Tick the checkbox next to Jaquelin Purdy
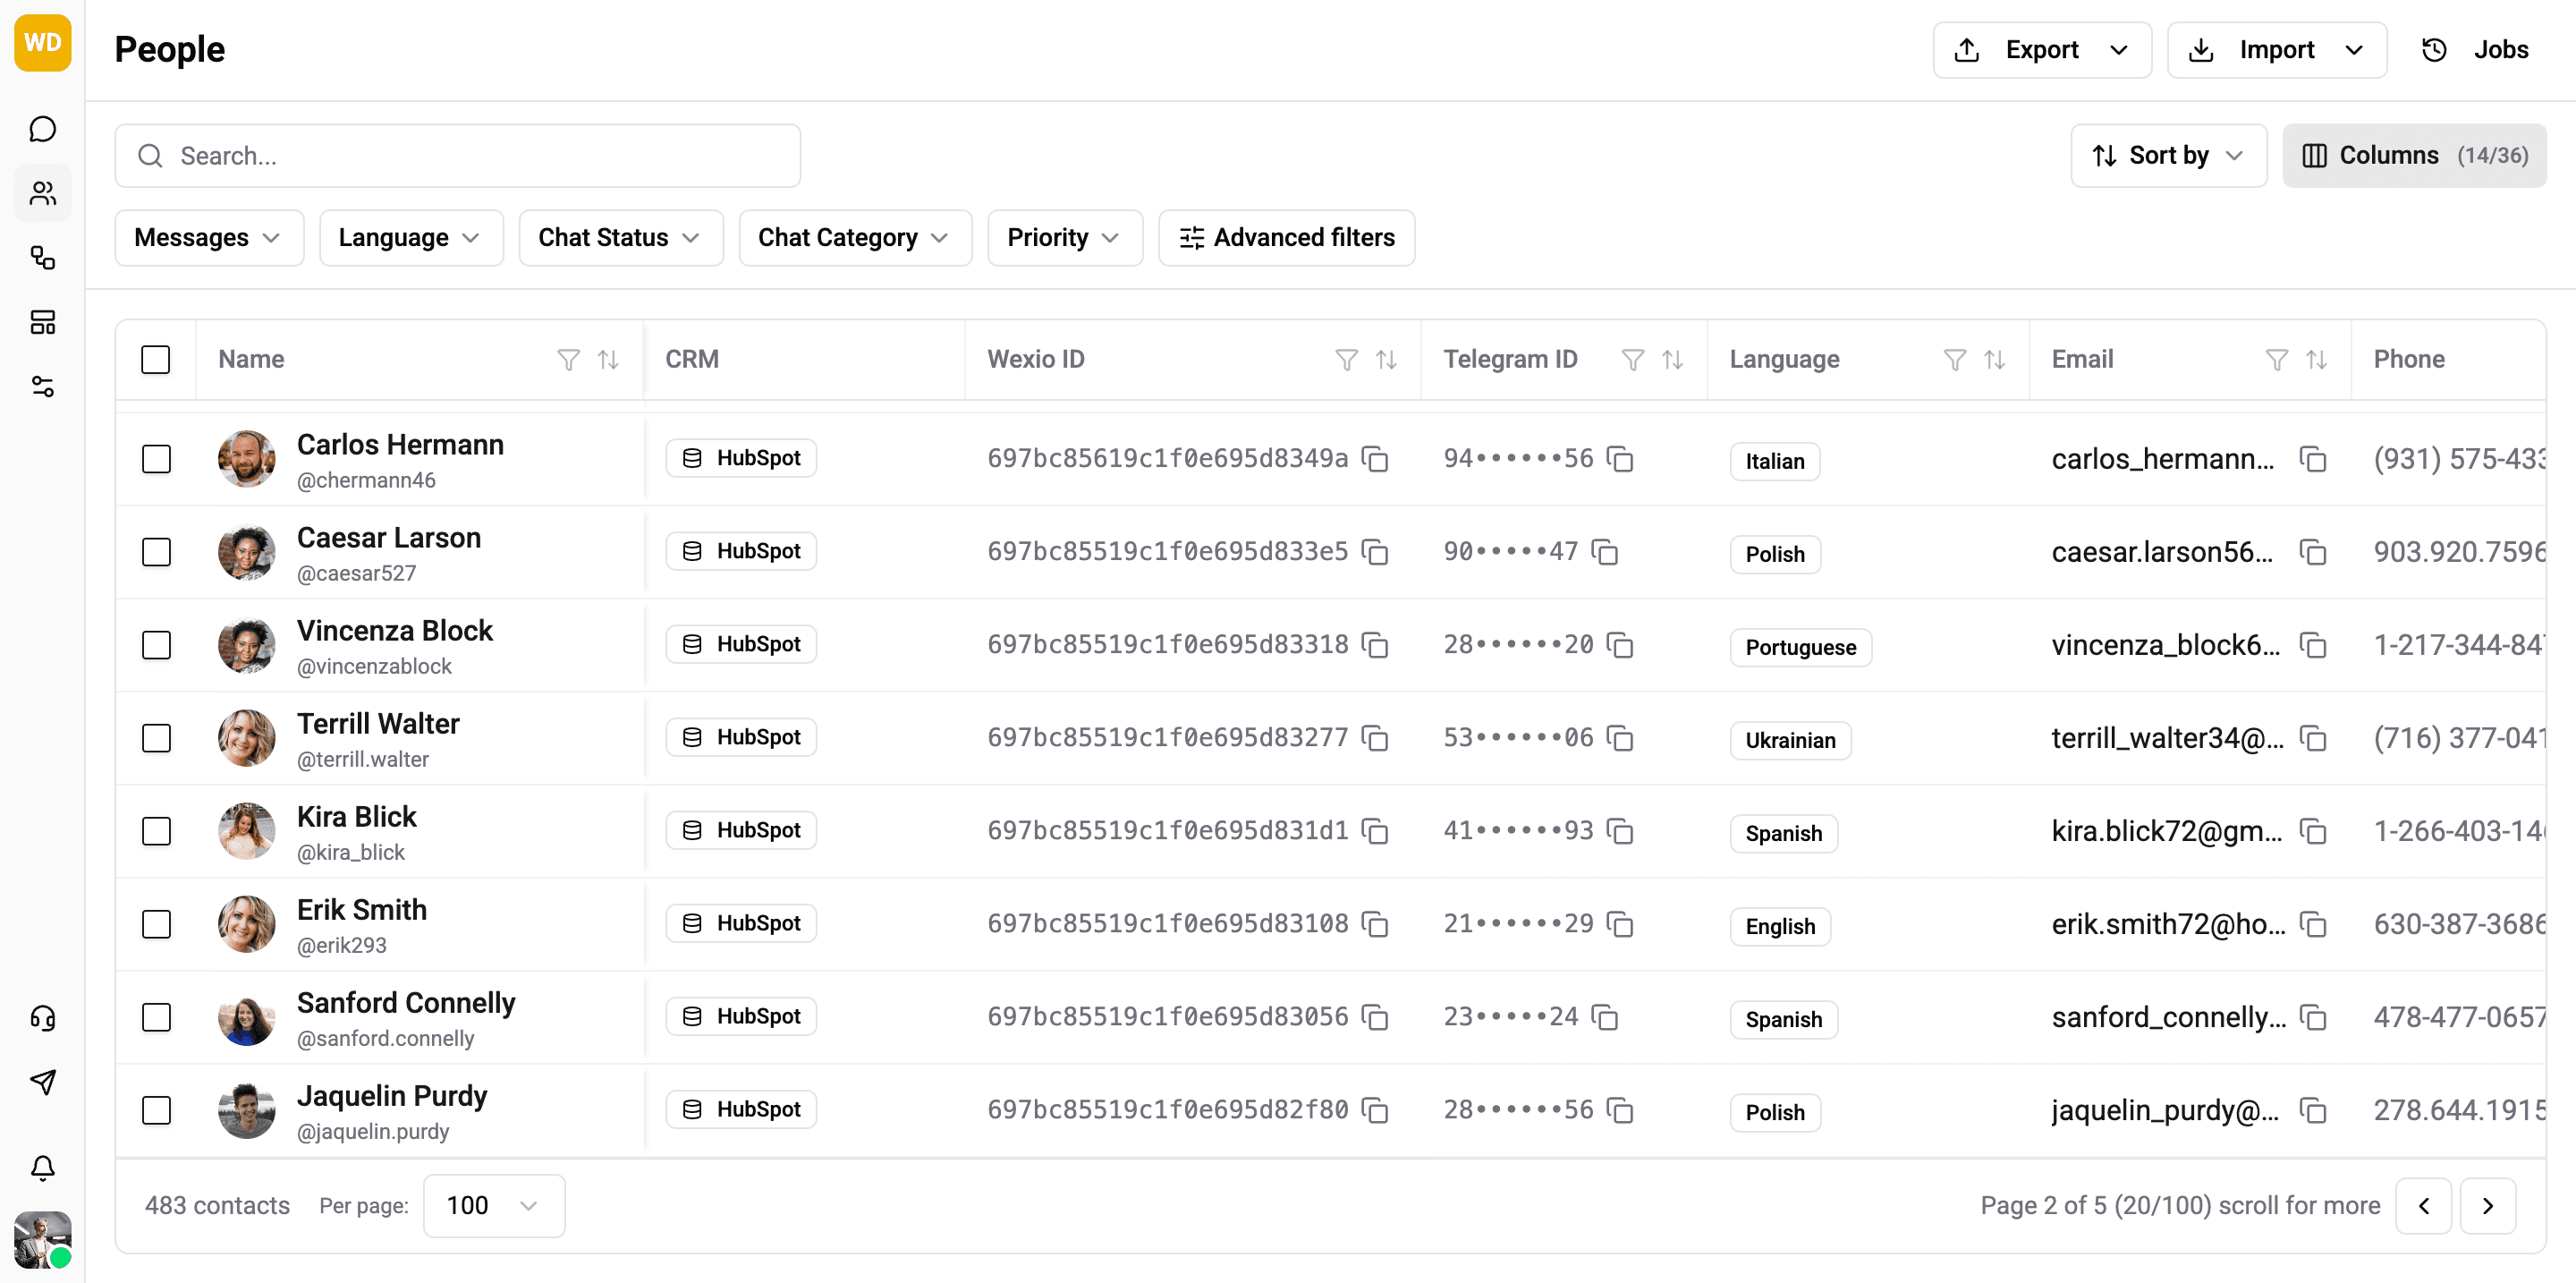2576x1283 pixels. click(x=157, y=1110)
